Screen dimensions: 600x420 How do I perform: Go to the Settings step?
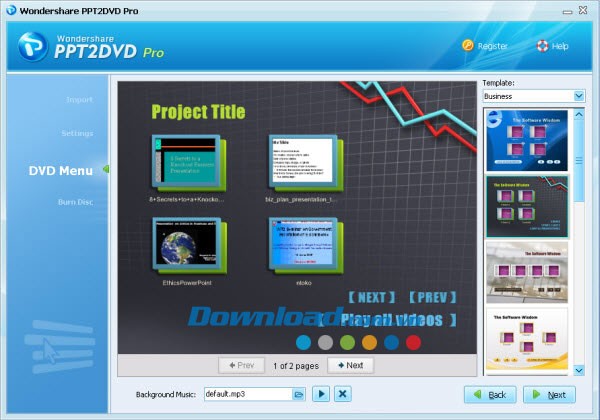click(x=77, y=133)
